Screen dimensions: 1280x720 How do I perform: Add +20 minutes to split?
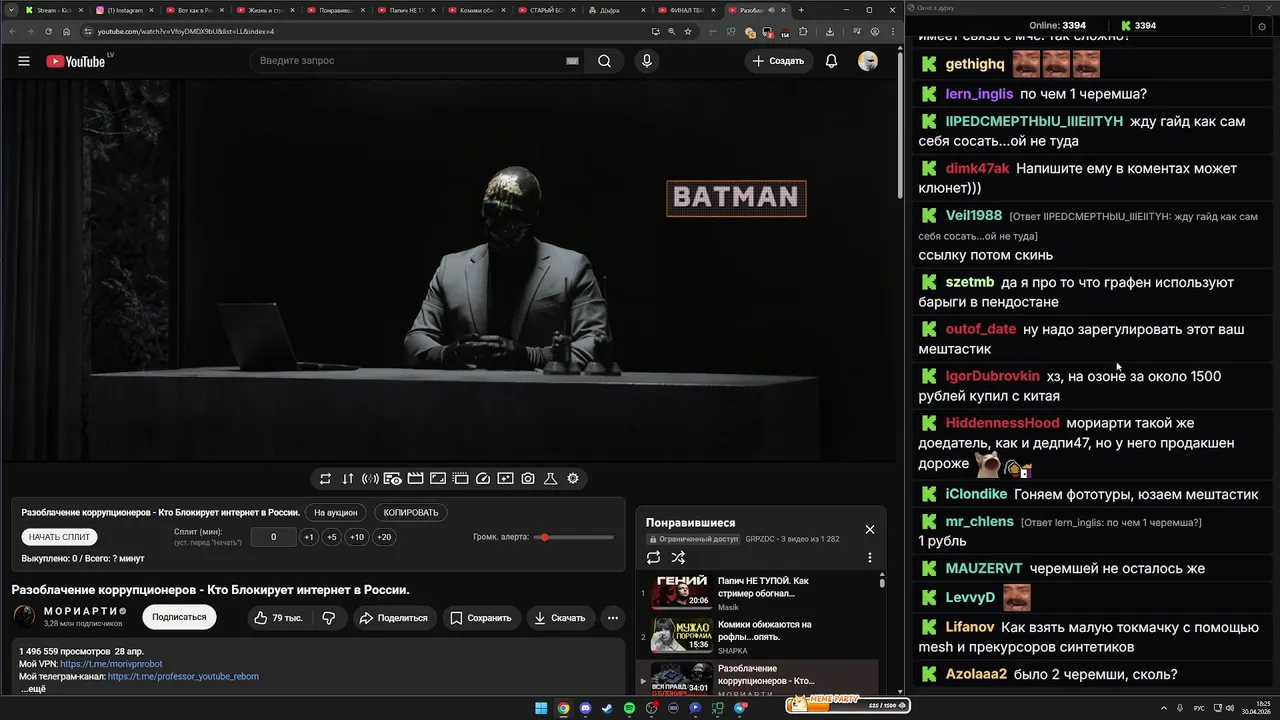384,537
